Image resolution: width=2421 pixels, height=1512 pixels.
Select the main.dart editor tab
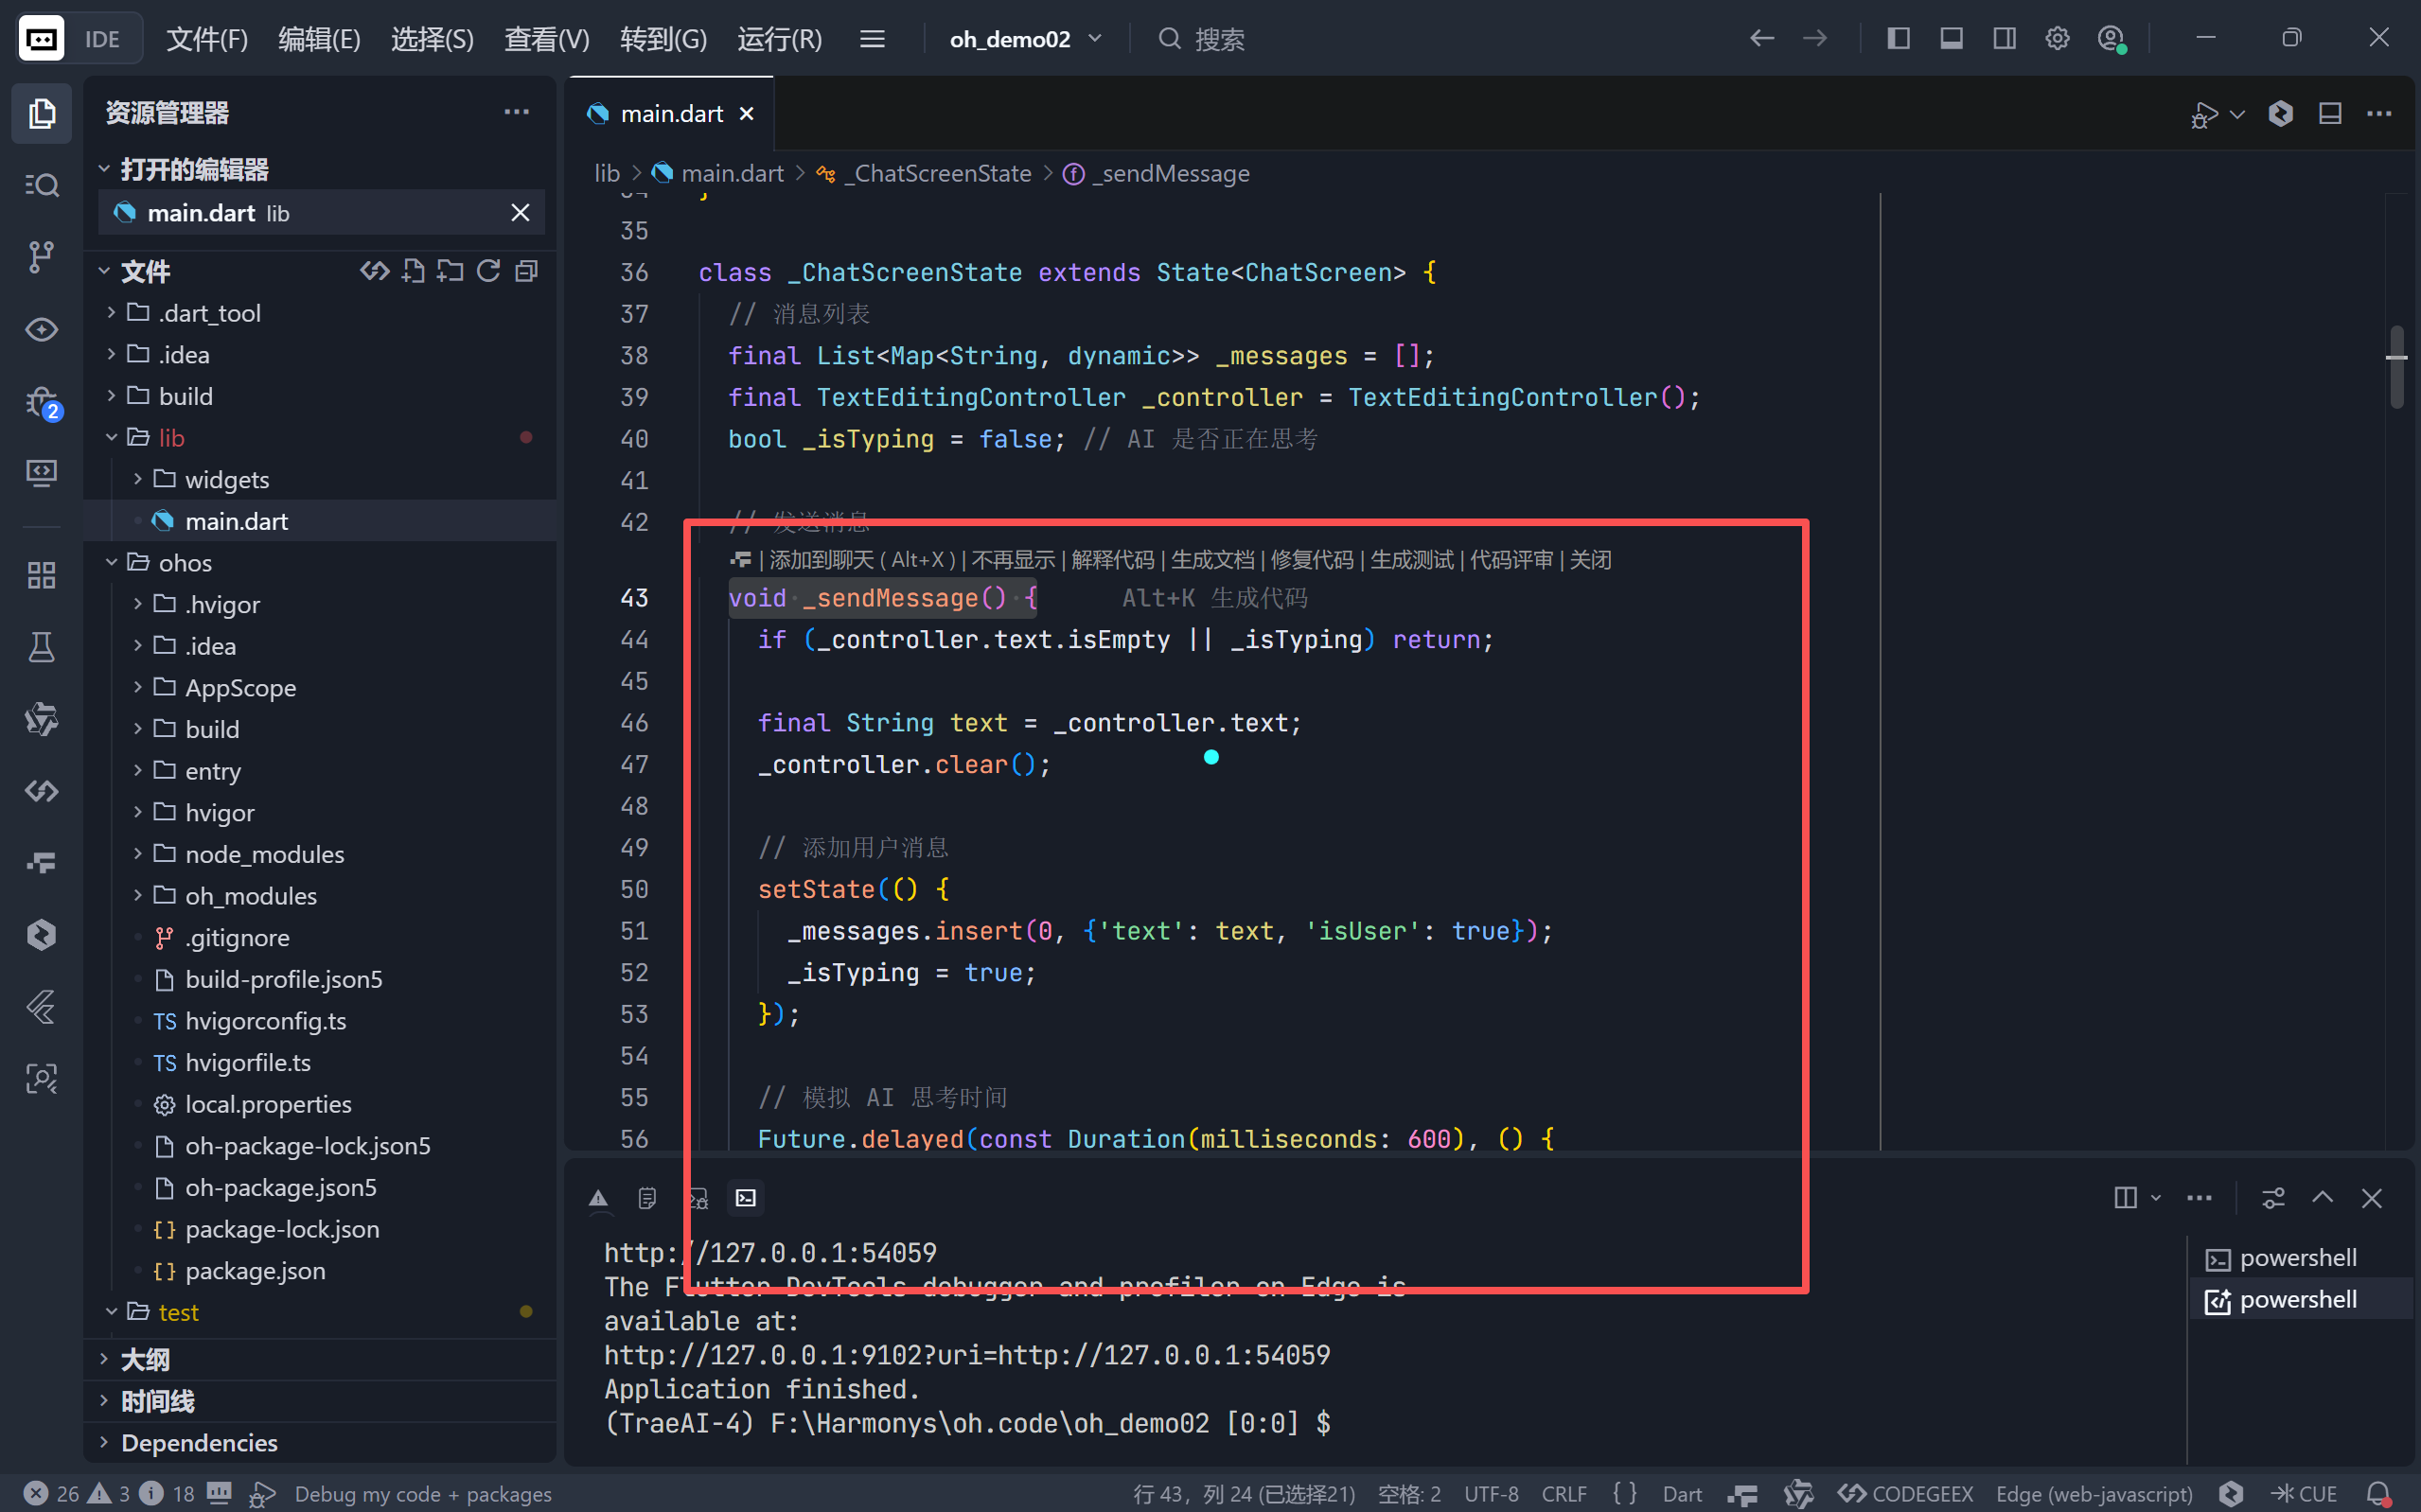(x=671, y=114)
